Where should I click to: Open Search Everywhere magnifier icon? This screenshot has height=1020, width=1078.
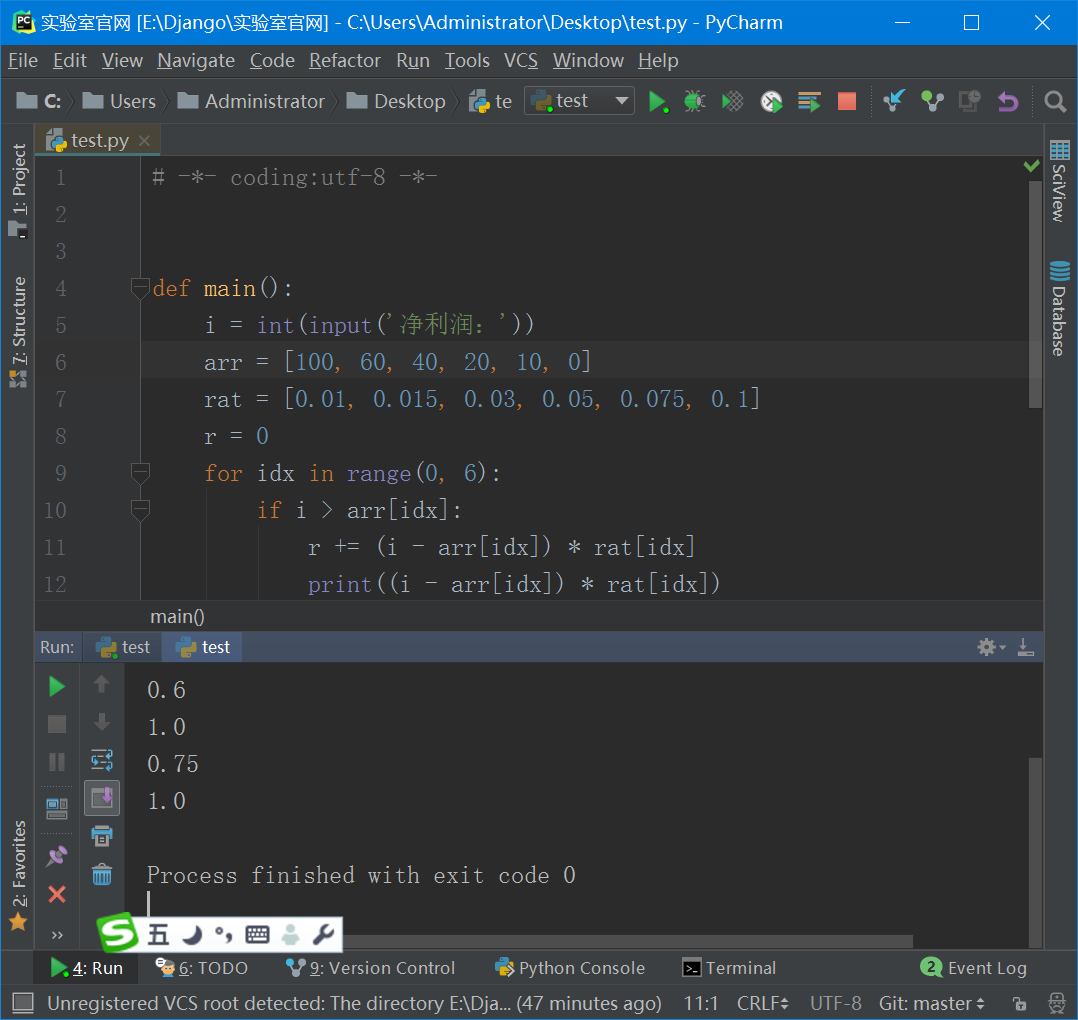1055,102
